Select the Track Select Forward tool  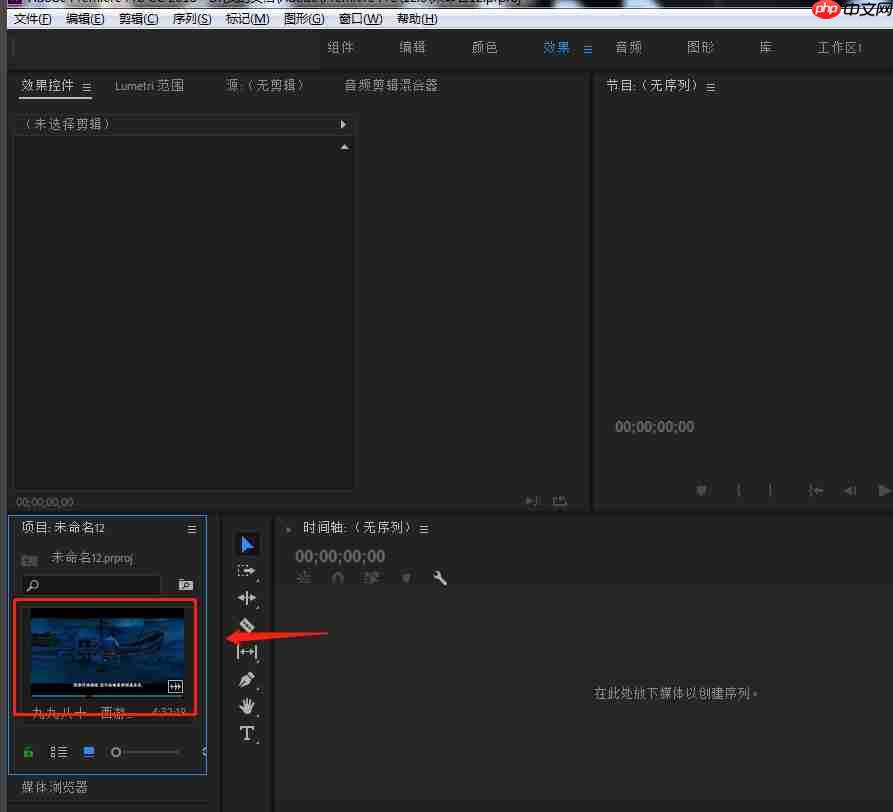247,571
